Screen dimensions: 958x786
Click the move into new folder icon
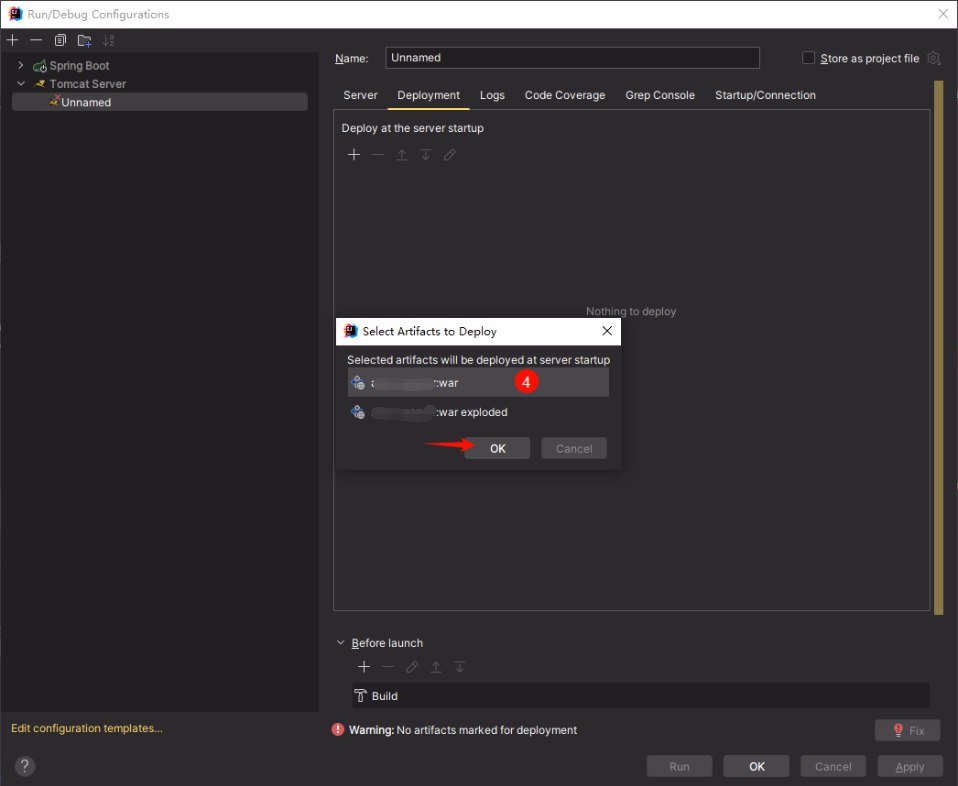84,40
